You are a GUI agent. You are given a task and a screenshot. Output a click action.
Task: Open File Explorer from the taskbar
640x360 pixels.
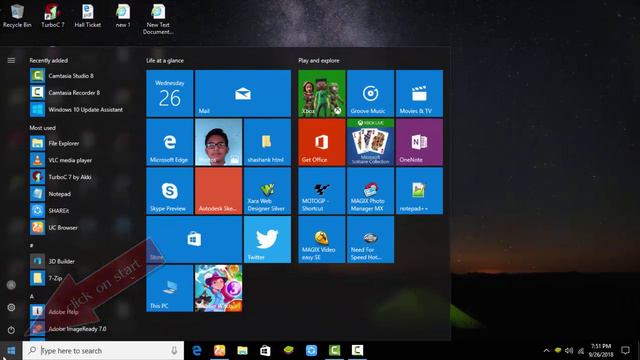pyautogui.click(x=242, y=350)
